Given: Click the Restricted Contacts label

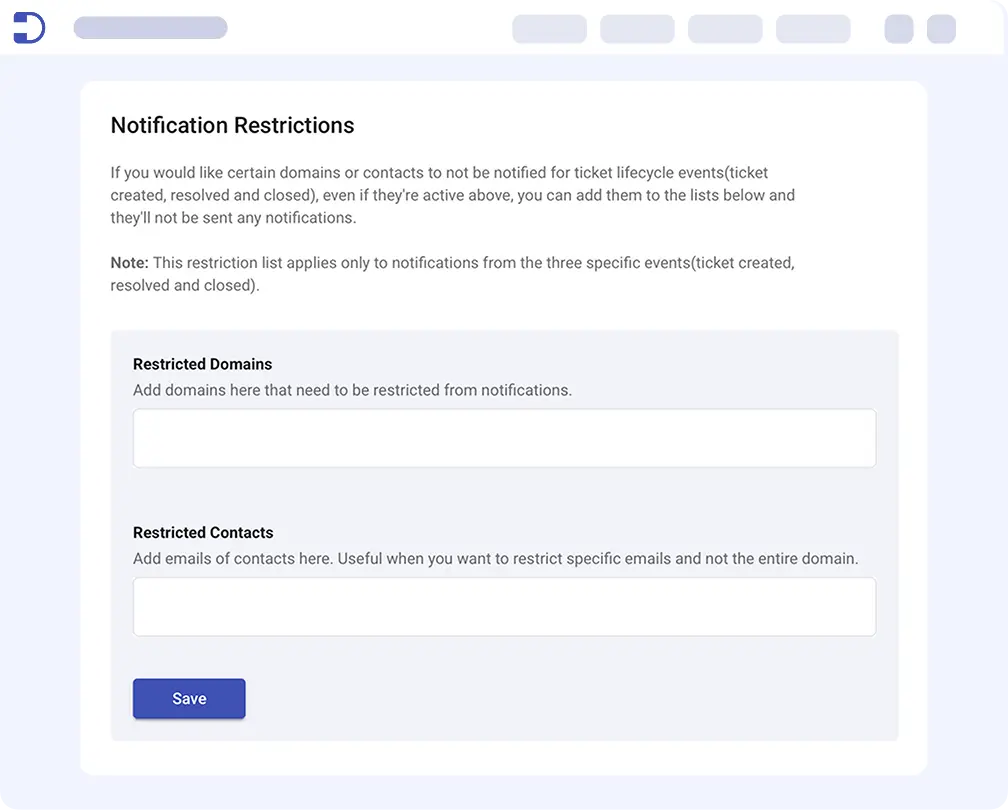Looking at the screenshot, I should 203,533.
